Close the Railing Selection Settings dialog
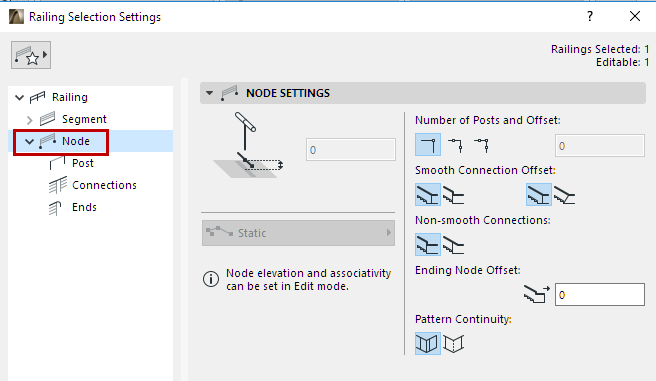656x381 pixels. coord(635,16)
